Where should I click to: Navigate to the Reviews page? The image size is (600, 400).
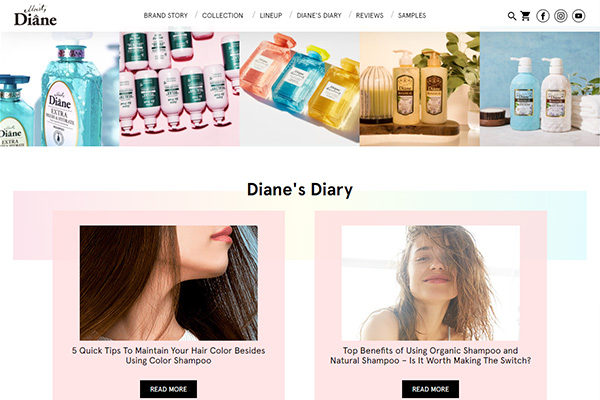pos(370,15)
